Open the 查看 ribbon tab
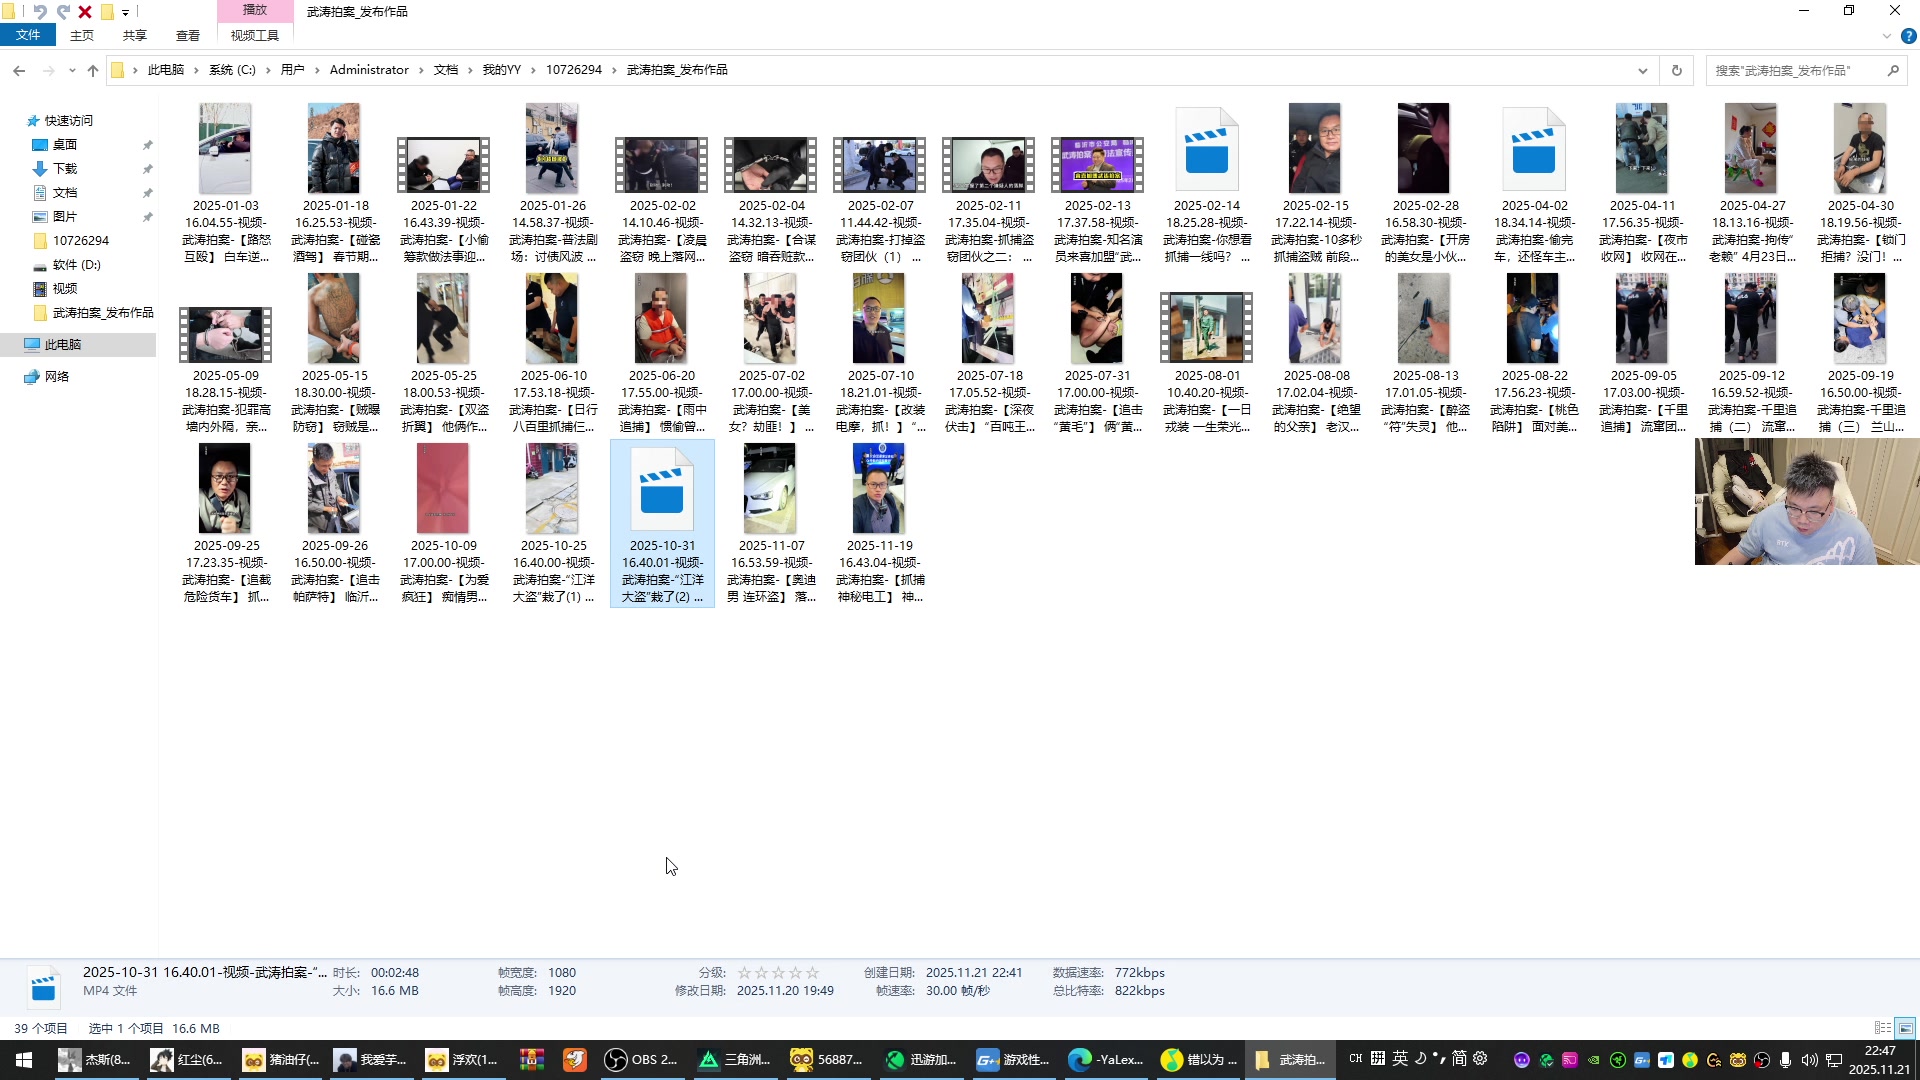 [x=188, y=36]
